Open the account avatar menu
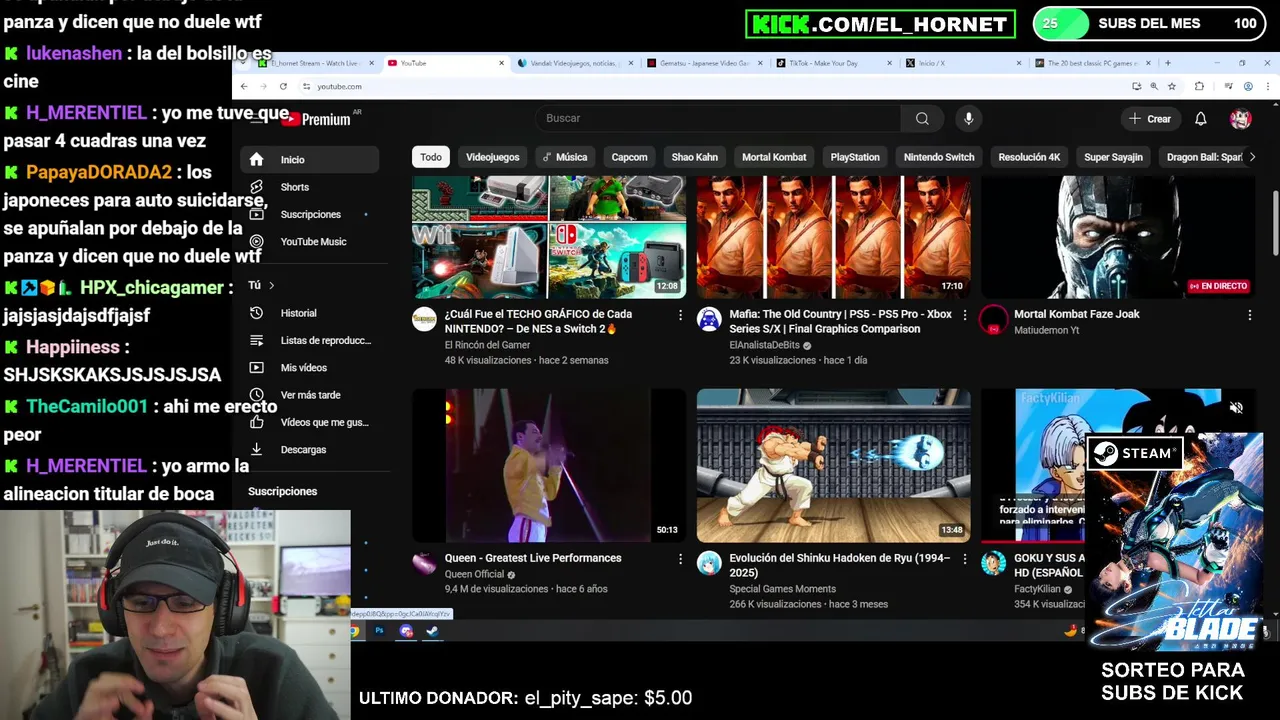Viewport: 1280px width, 720px height. pyautogui.click(x=1241, y=118)
